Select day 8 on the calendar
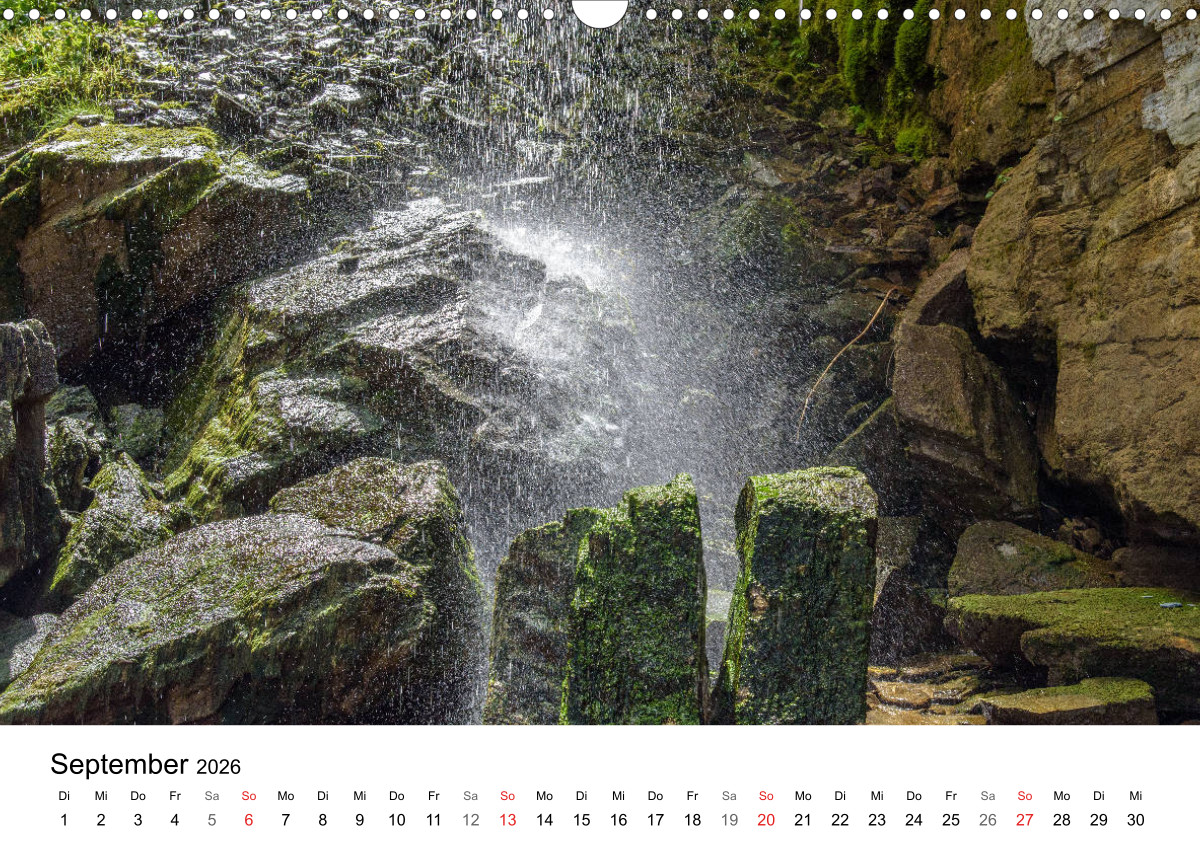 click(323, 820)
